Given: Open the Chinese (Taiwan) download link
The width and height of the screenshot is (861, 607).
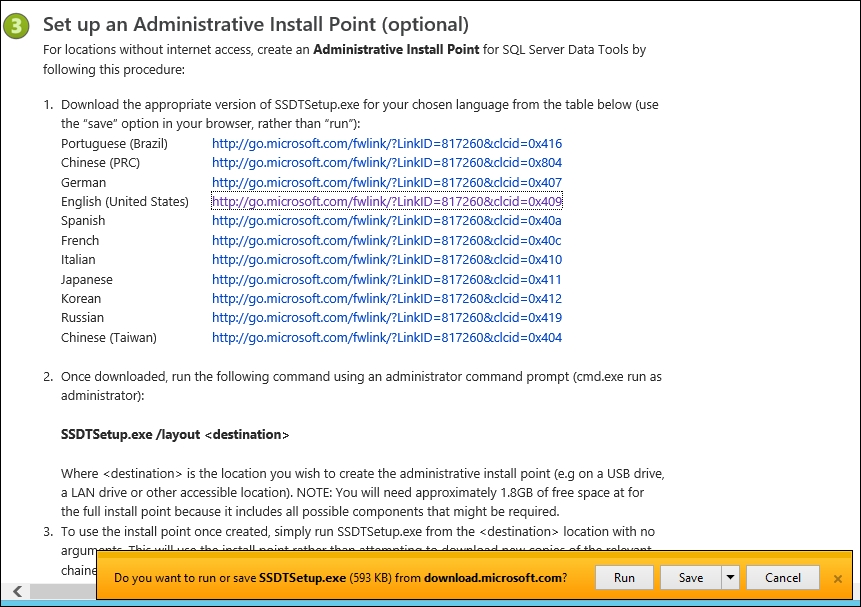Looking at the screenshot, I should tap(386, 337).
